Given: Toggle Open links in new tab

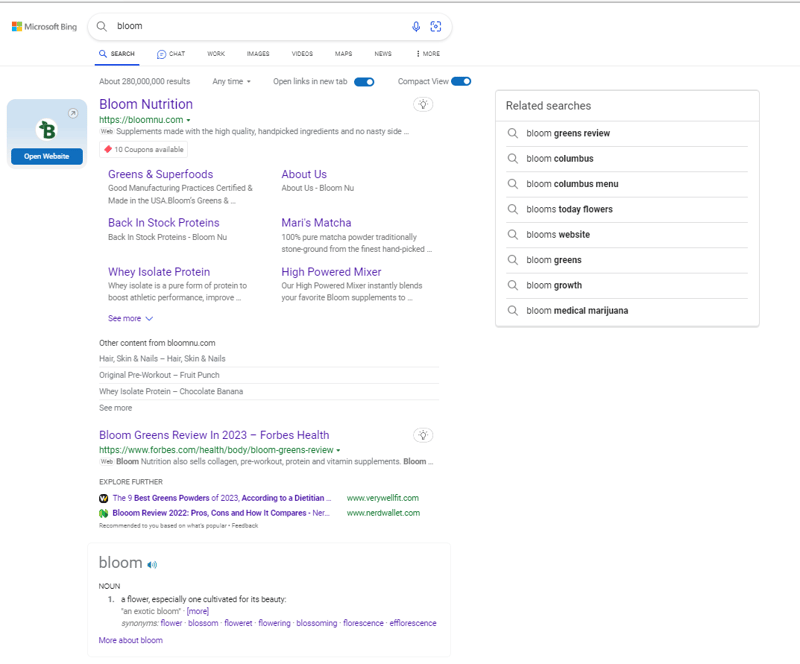Looking at the screenshot, I should coord(364,82).
